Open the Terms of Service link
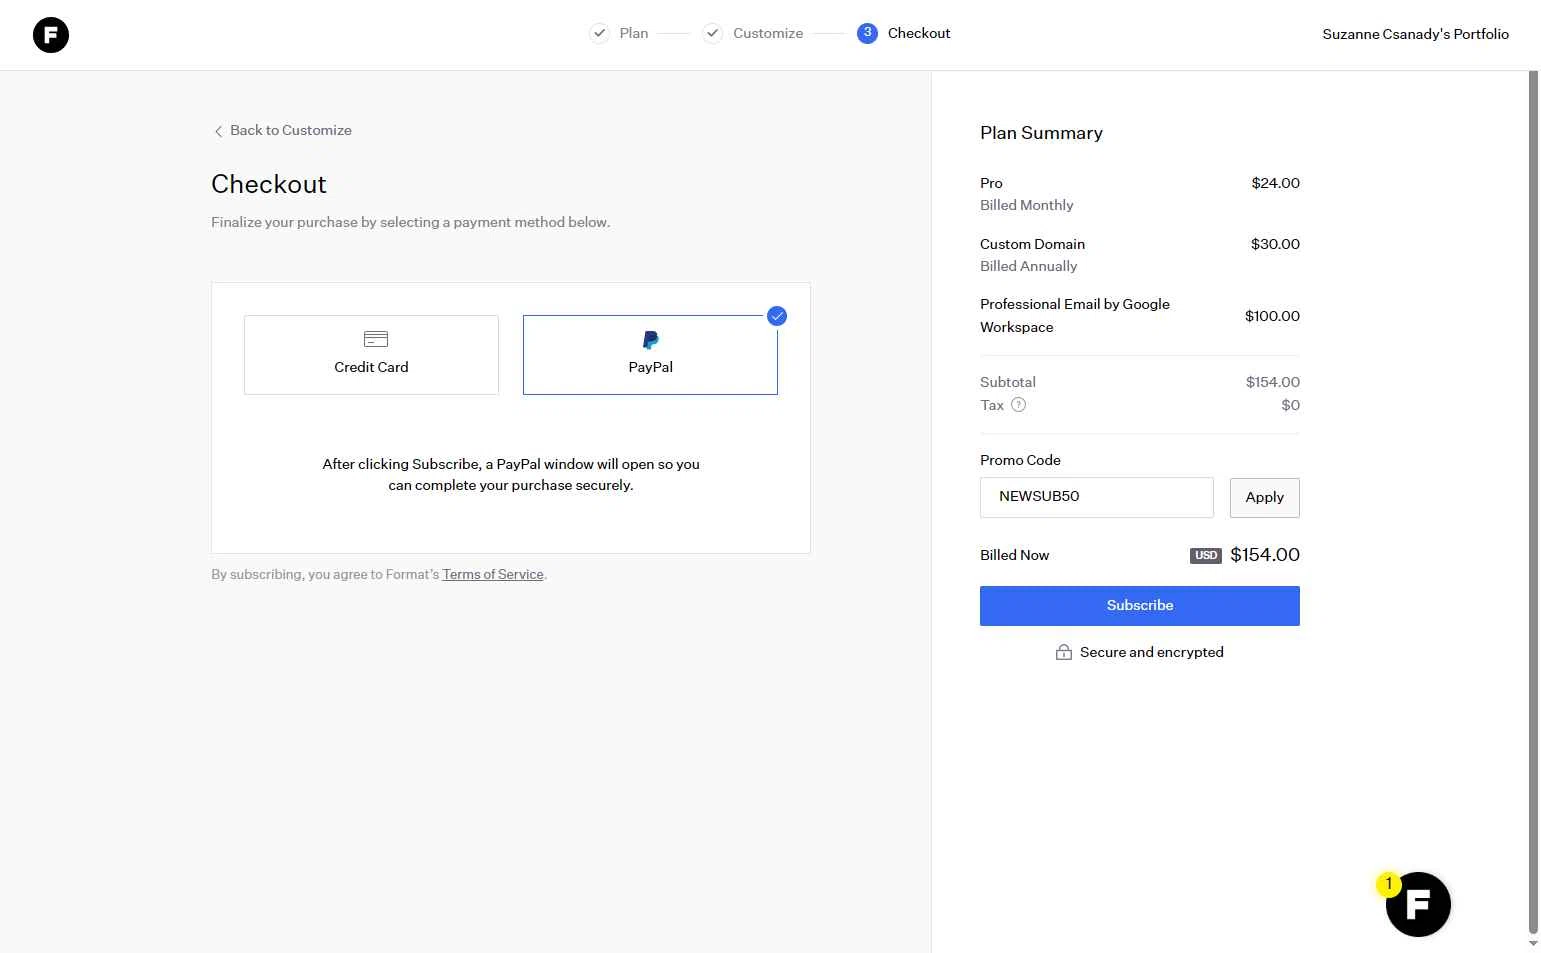This screenshot has height=953, width=1541. (493, 574)
